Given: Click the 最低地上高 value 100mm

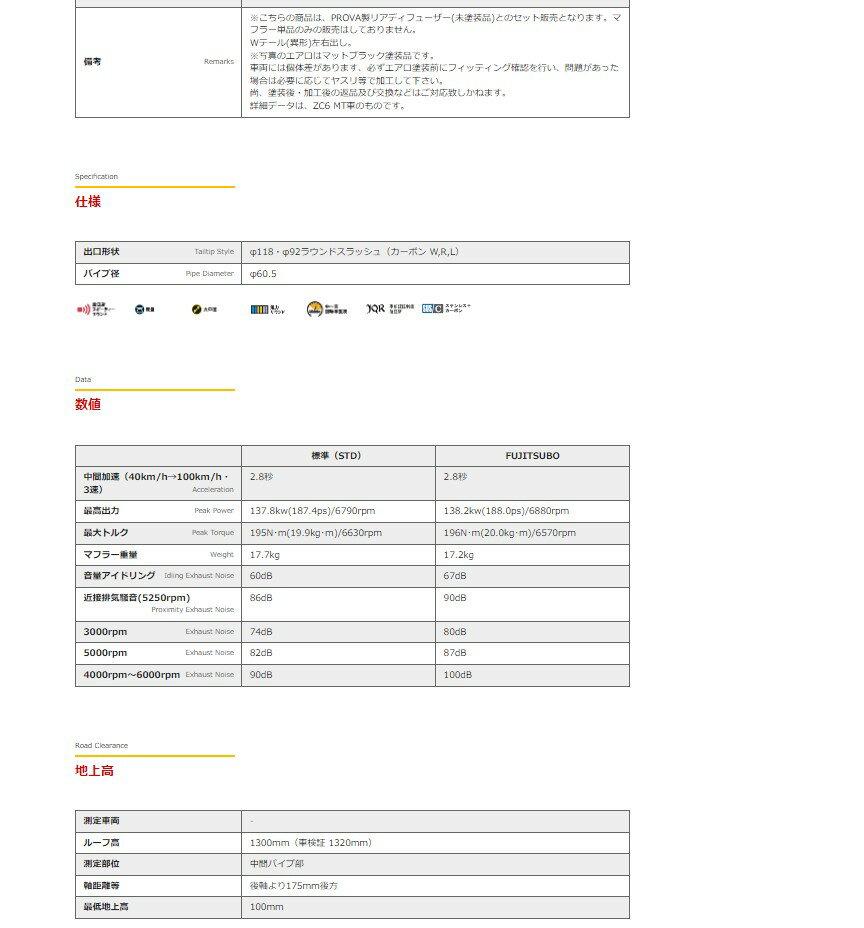Looking at the screenshot, I should pyautogui.click(x=267, y=907).
